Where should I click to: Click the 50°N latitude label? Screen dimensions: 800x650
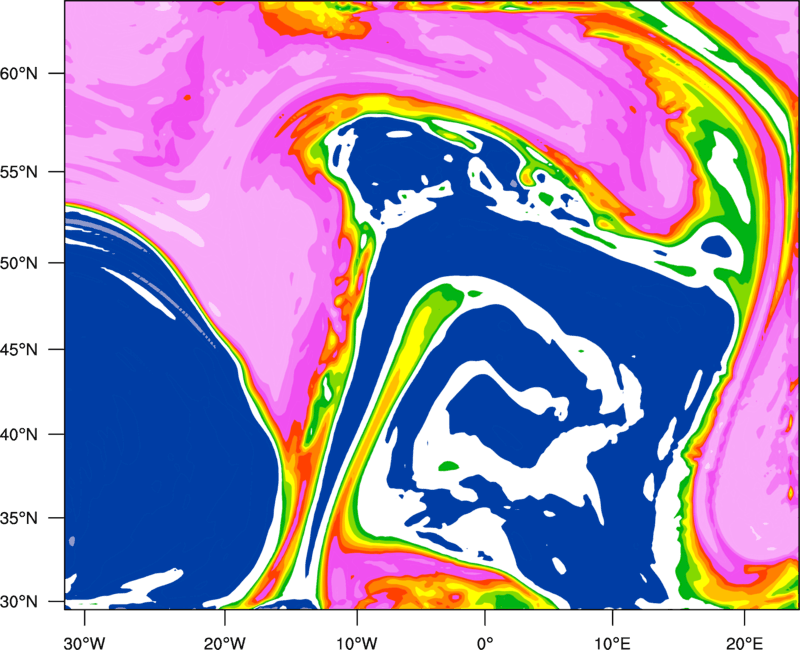pos(19,263)
